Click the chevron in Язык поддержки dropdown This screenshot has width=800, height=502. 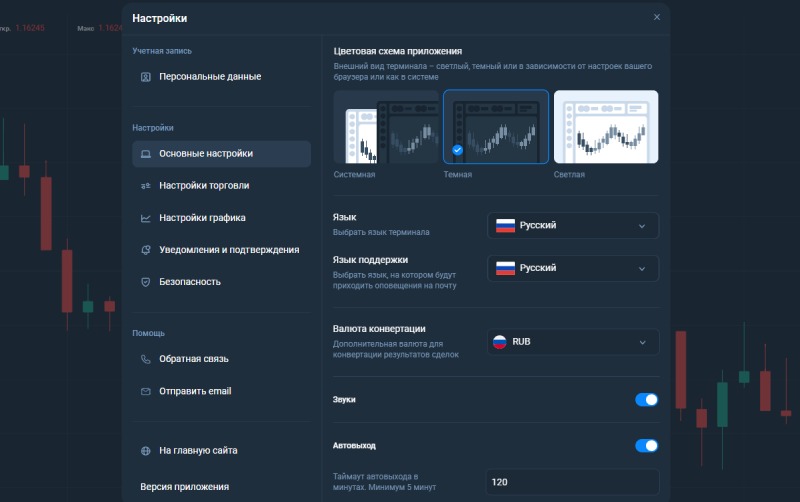point(642,269)
